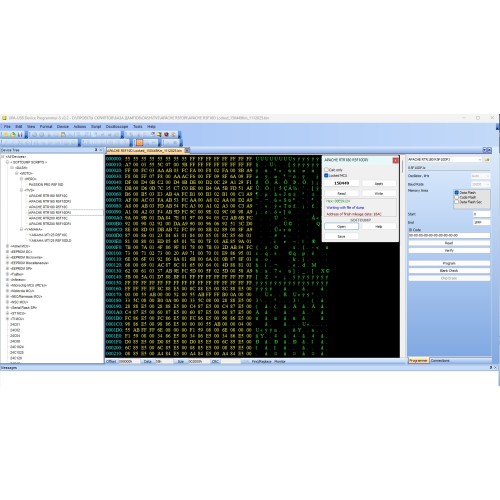Collapse the All Devices tree root
The width and height of the screenshot is (500, 500).
(3, 157)
